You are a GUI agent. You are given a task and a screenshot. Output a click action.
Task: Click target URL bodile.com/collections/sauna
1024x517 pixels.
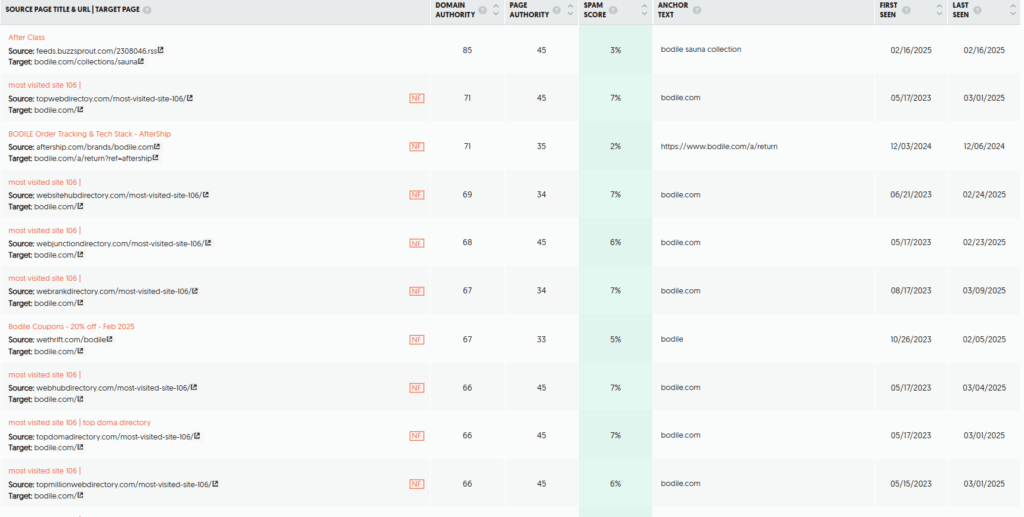86,62
